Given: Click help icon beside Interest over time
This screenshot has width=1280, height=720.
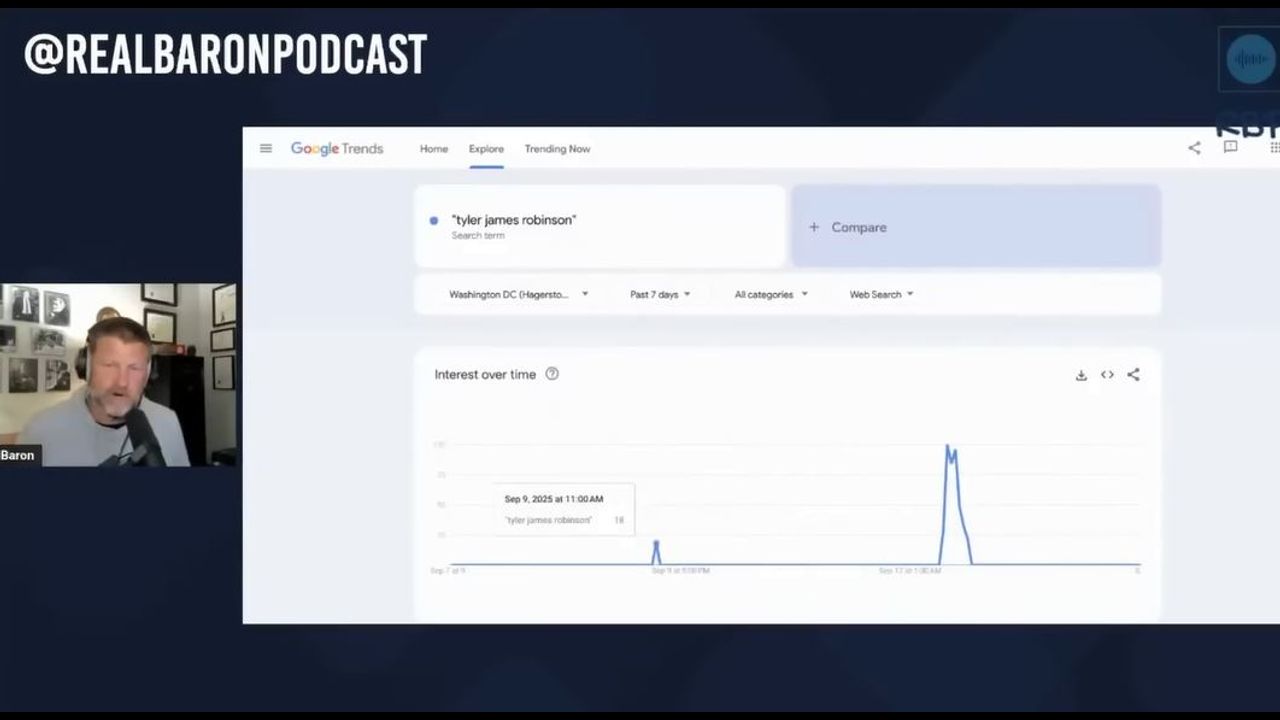Looking at the screenshot, I should coord(552,374).
